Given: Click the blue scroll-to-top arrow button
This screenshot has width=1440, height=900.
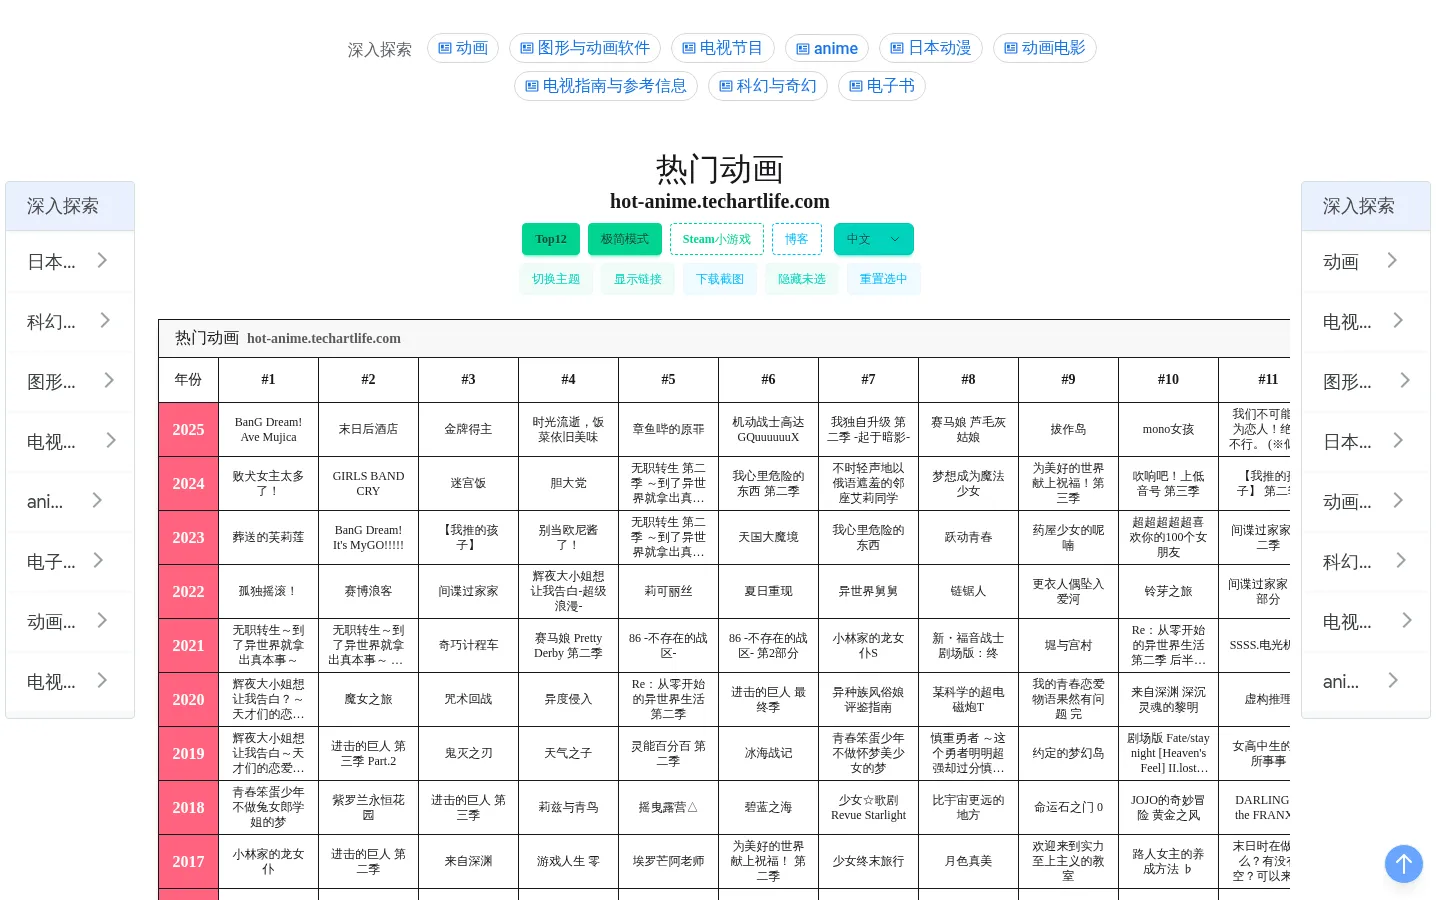Looking at the screenshot, I should point(1403,864).
